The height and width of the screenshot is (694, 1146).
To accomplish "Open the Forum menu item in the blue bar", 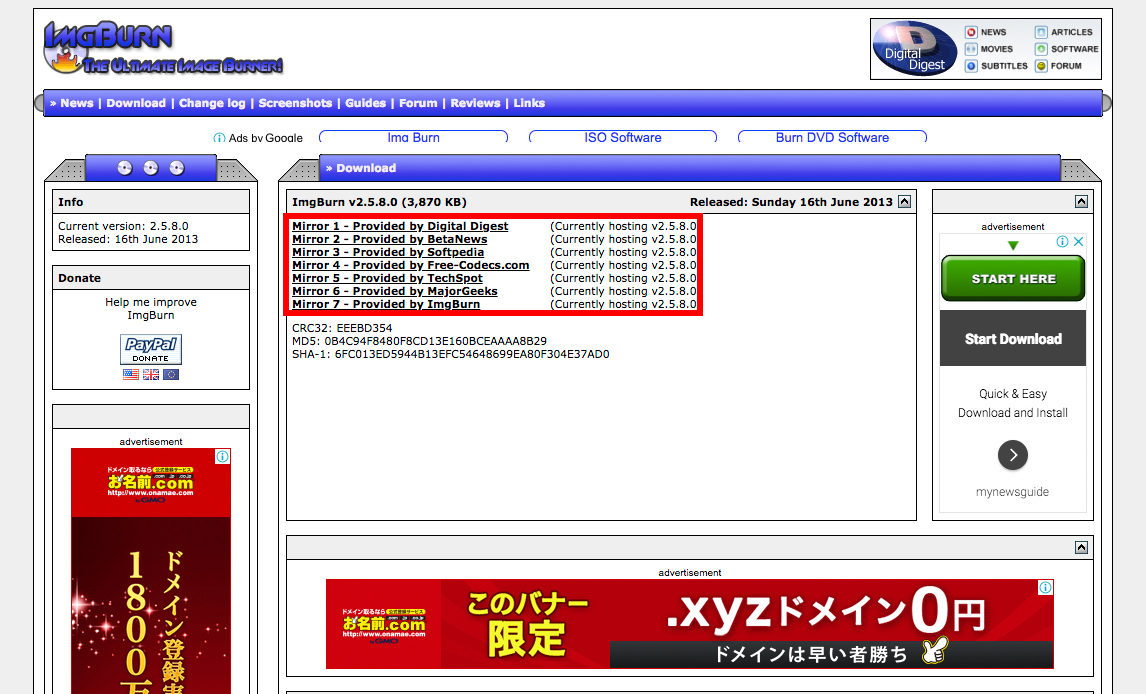I will 418,103.
